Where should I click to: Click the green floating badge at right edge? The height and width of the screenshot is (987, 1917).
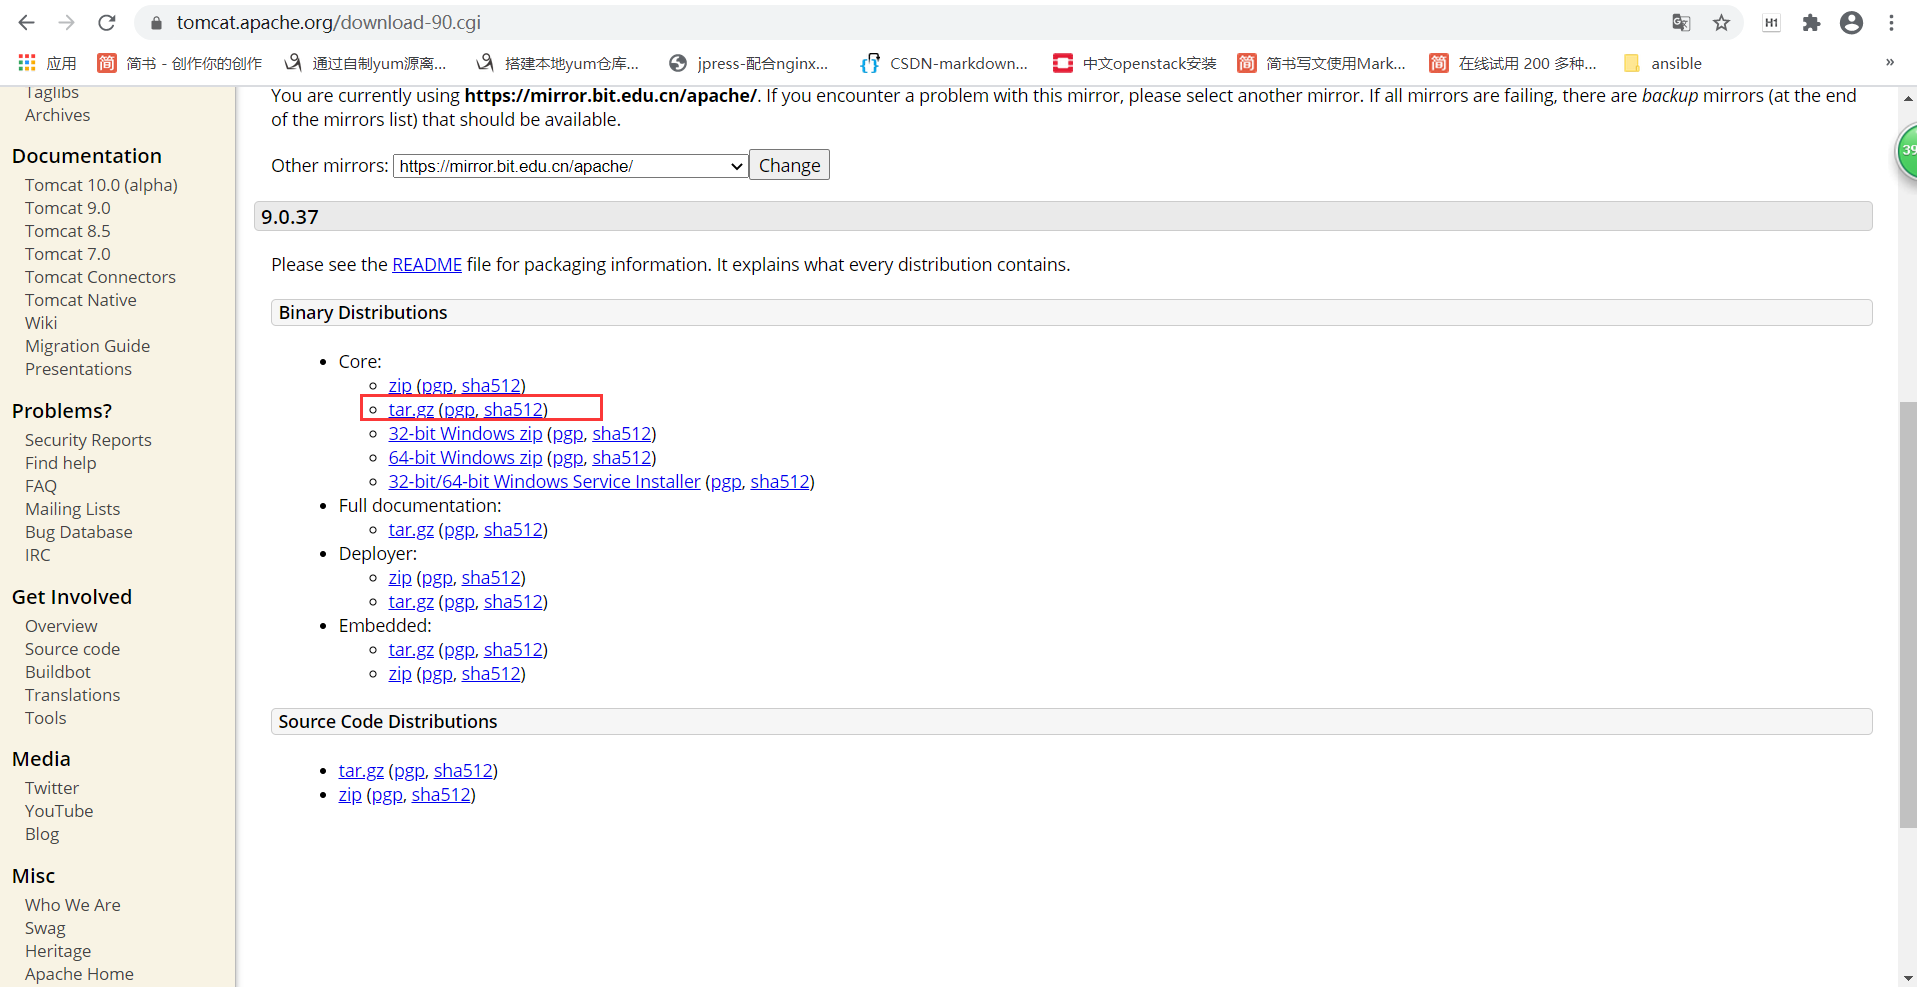tap(1907, 151)
